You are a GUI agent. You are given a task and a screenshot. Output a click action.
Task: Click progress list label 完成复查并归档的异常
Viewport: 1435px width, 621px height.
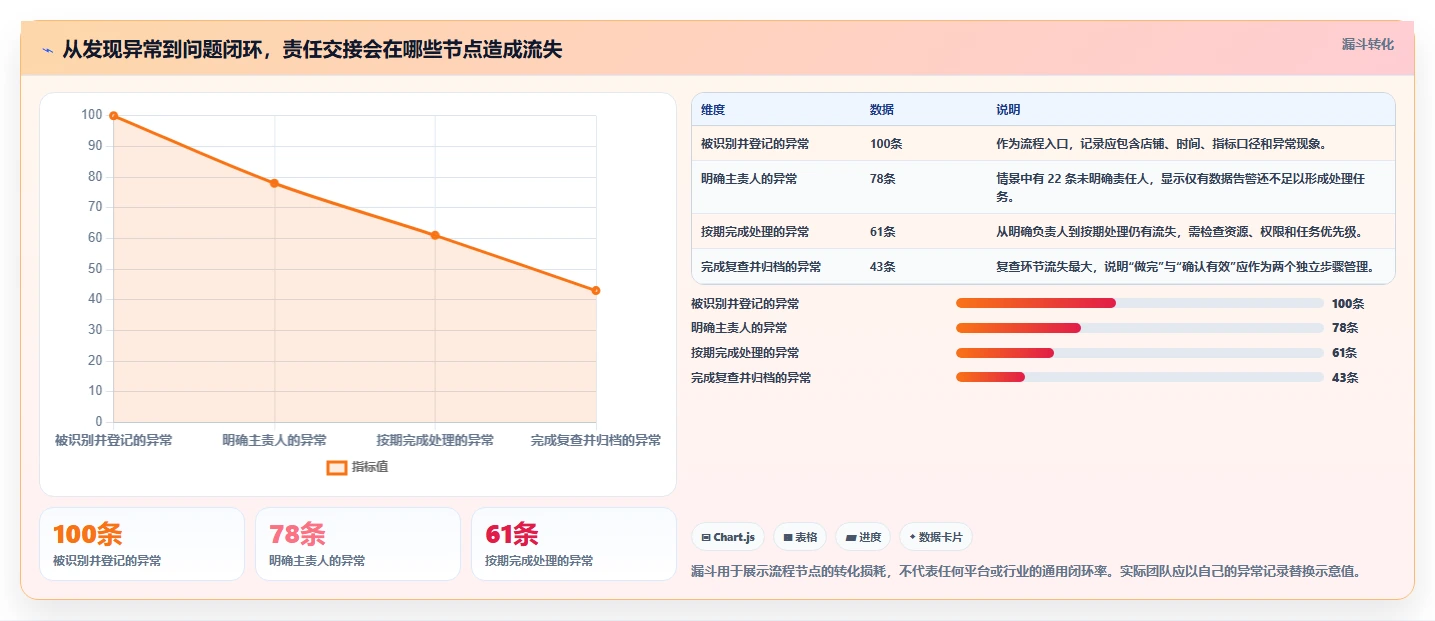click(x=751, y=378)
